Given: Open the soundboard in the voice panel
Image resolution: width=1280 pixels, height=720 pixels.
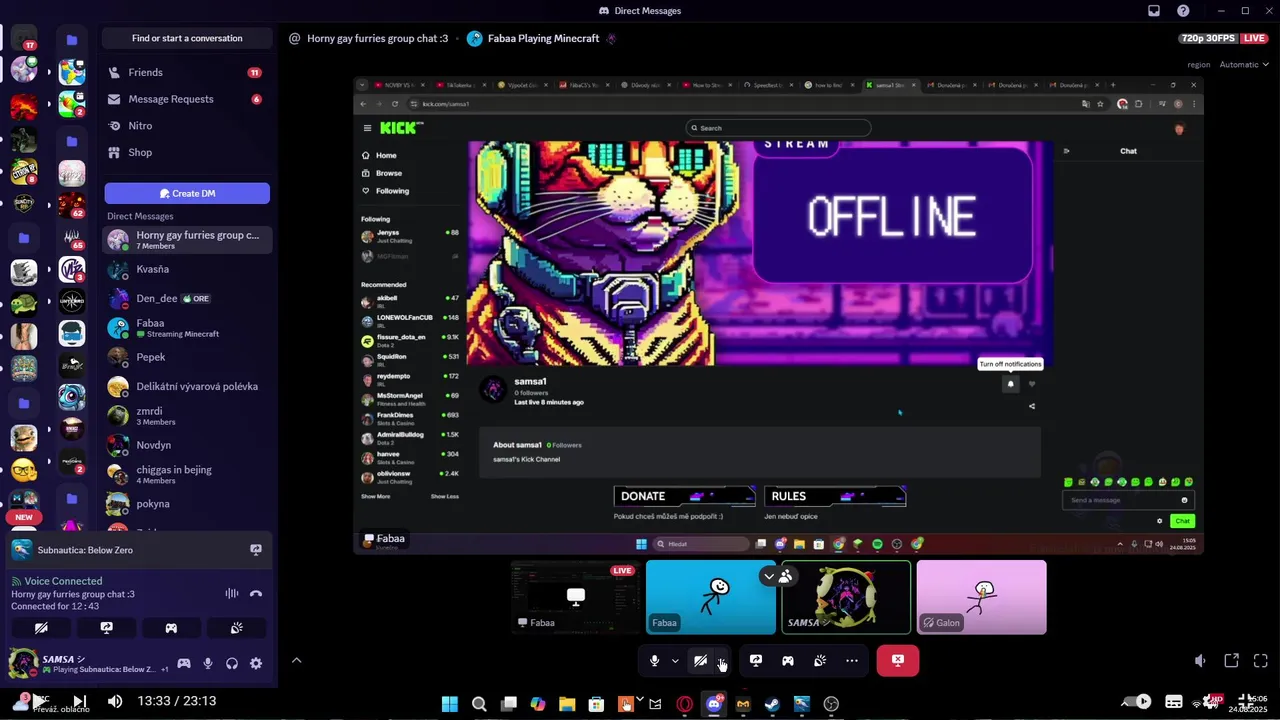Looking at the screenshot, I should [x=236, y=628].
